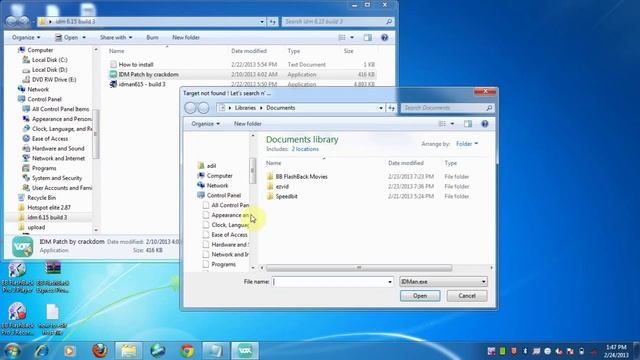Open the IDMan.exe file type dropdown
This screenshot has height=360, width=640.
click(443, 282)
